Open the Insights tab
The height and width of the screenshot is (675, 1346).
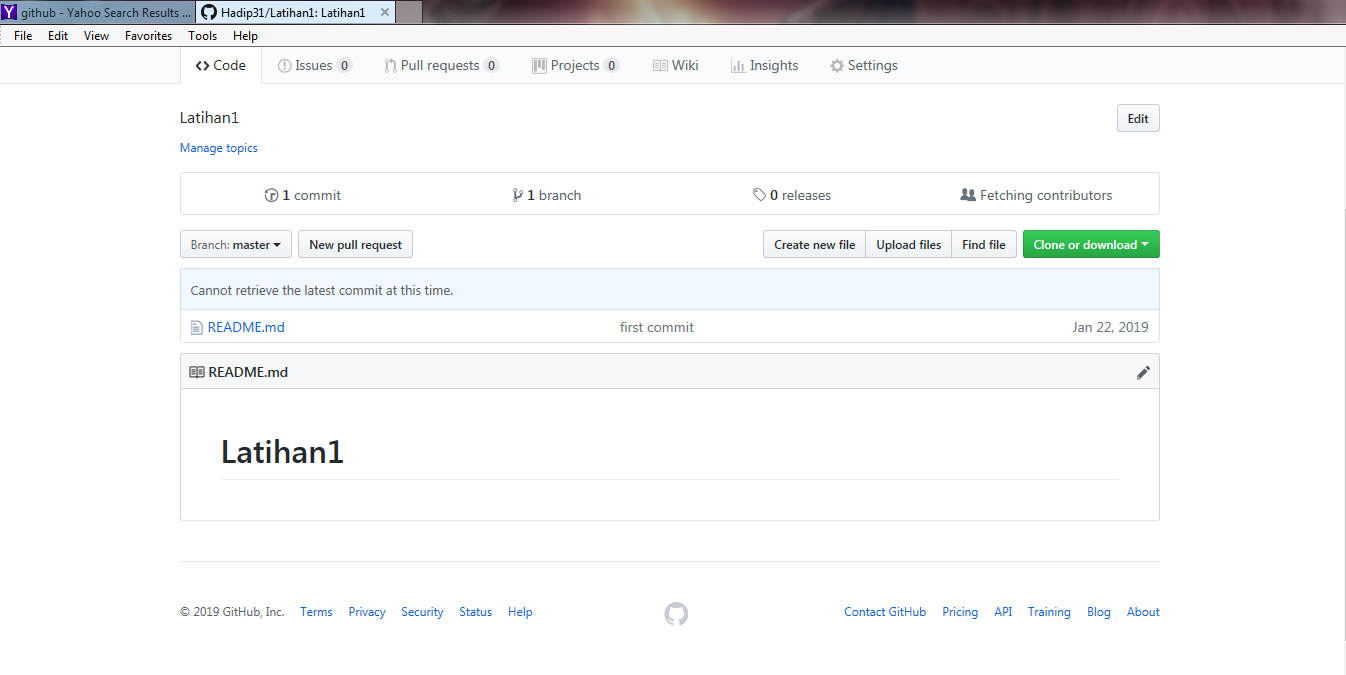(764, 65)
